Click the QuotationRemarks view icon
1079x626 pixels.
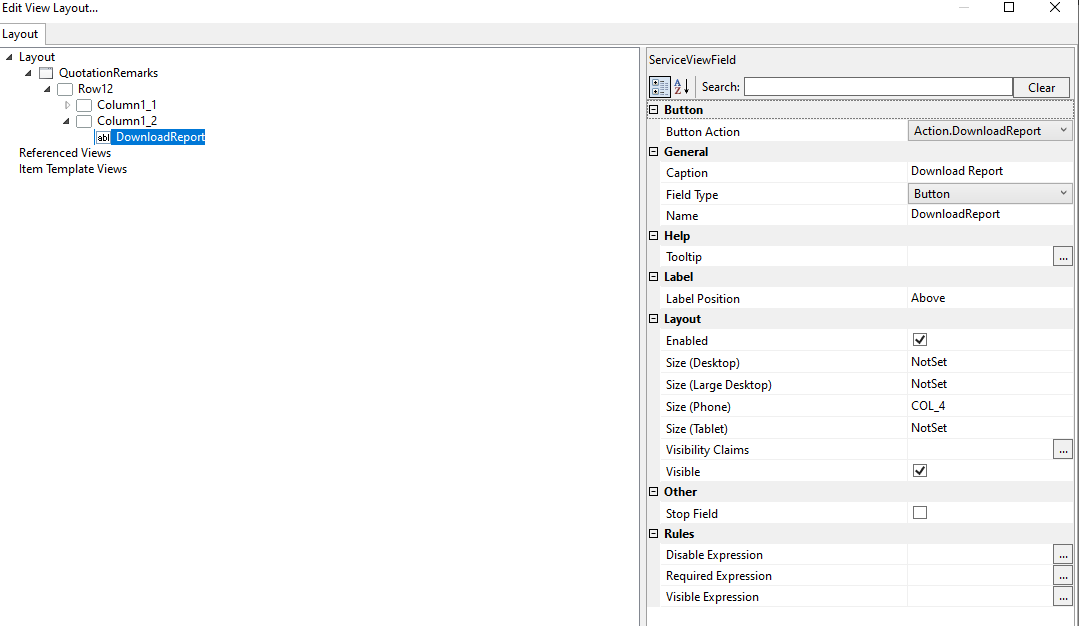(x=46, y=73)
